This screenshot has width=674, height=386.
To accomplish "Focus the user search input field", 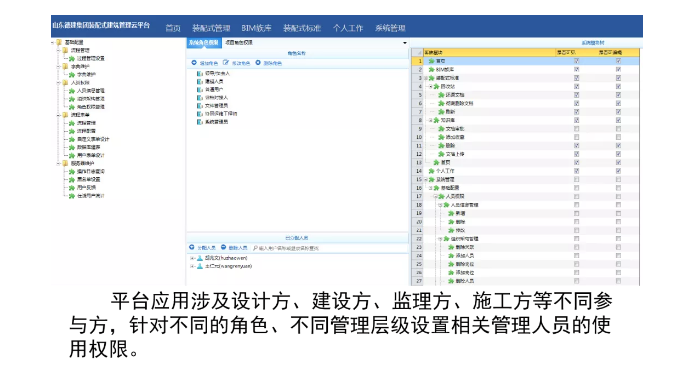I will pyautogui.click(x=329, y=248).
